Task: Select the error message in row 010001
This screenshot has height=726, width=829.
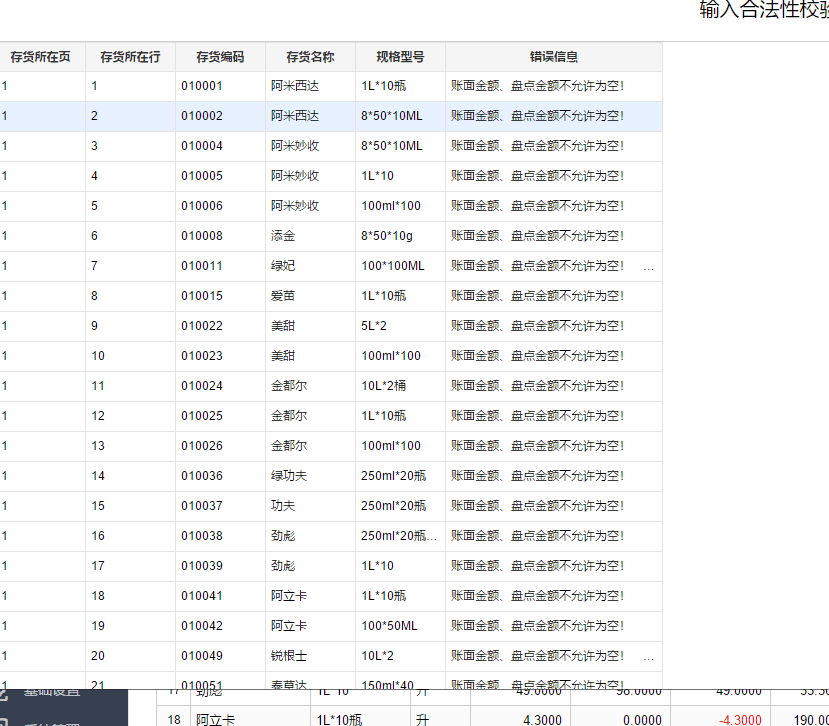Action: [x=538, y=86]
